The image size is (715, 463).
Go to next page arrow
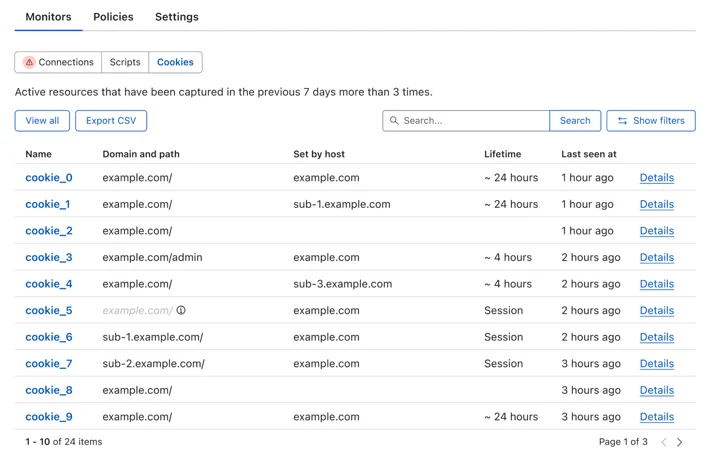pyautogui.click(x=679, y=442)
